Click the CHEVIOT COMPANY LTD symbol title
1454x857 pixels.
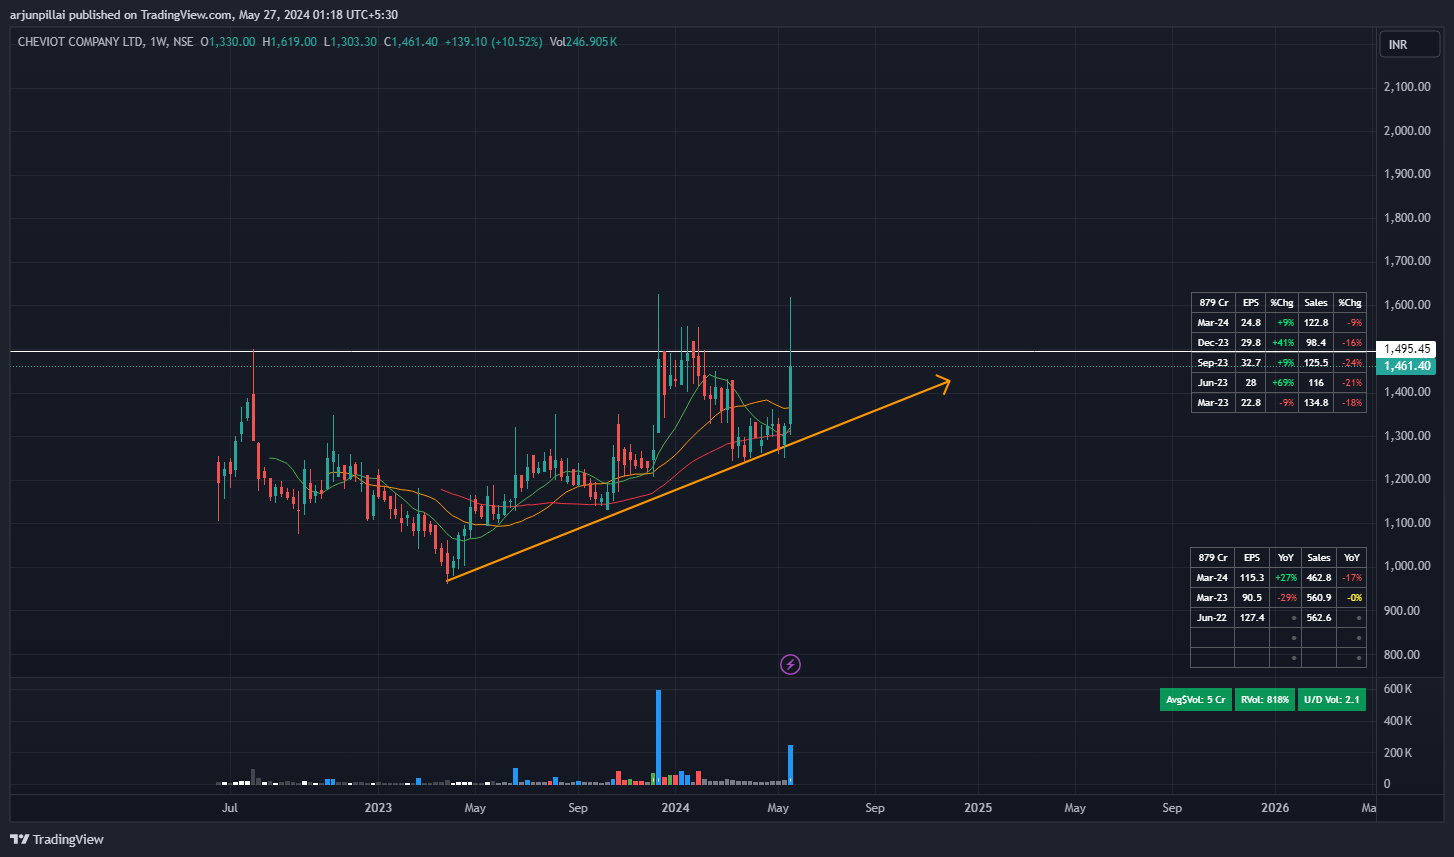pyautogui.click(x=81, y=42)
